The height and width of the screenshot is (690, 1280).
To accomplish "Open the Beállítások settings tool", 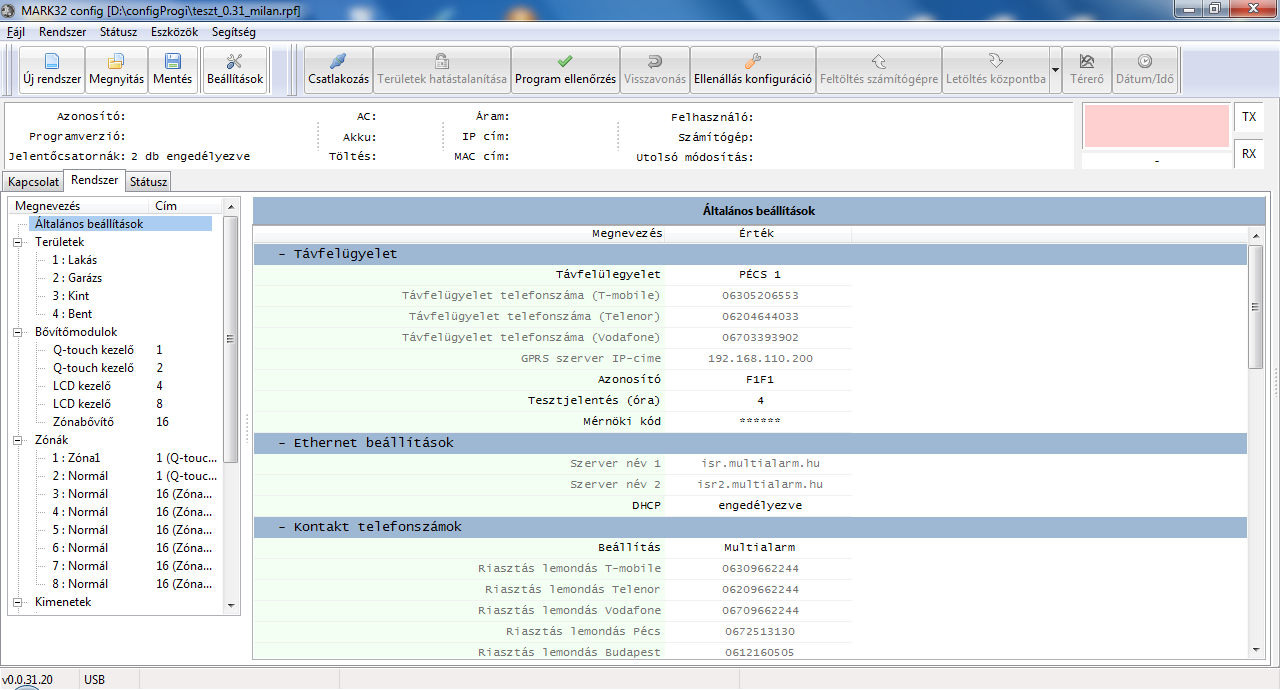I will tap(234, 70).
